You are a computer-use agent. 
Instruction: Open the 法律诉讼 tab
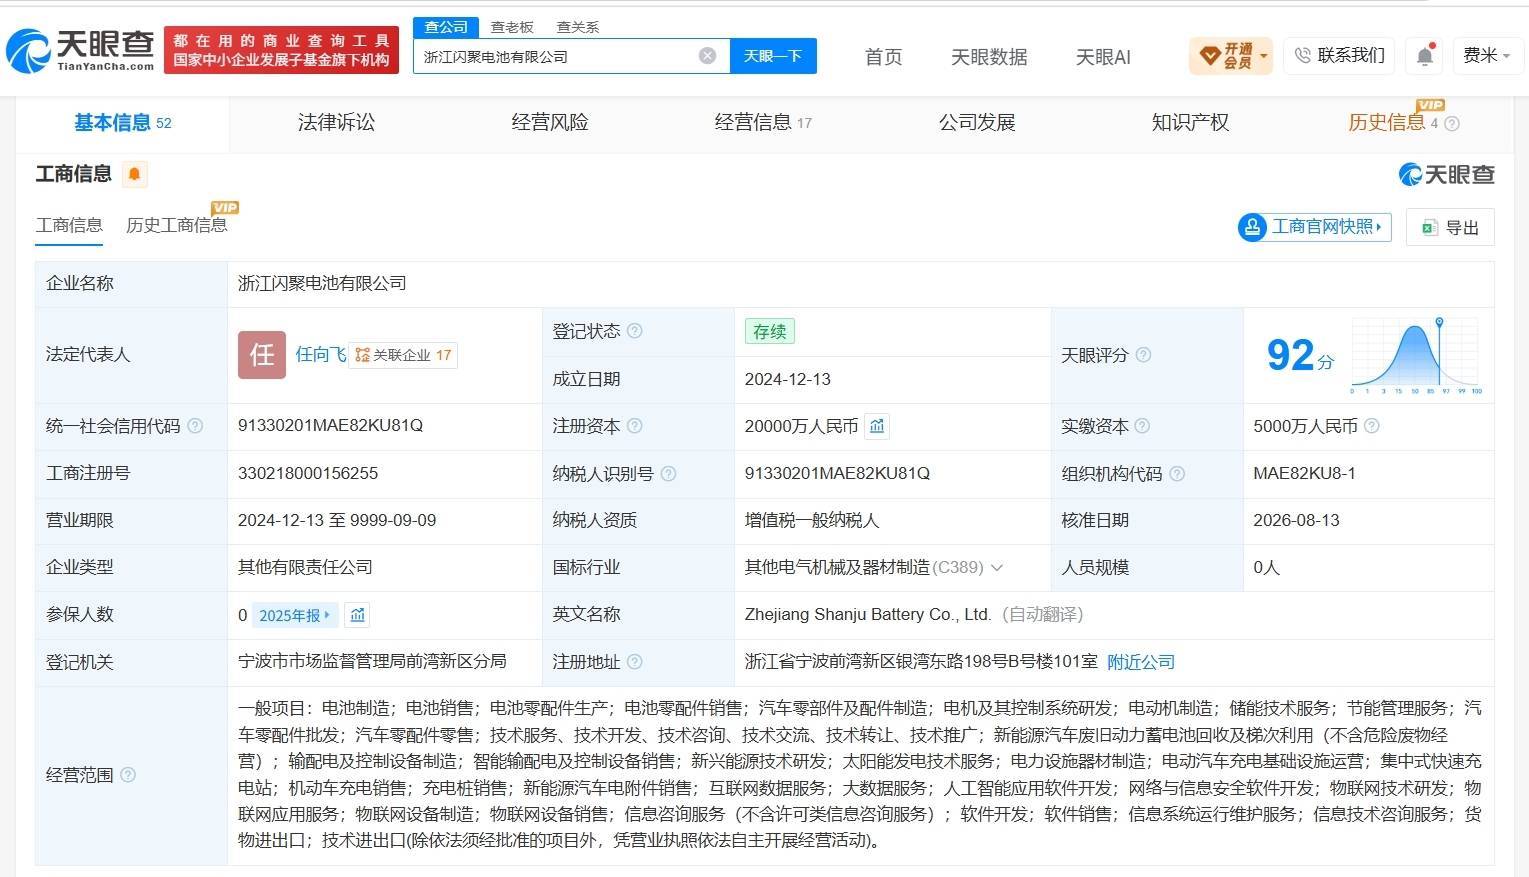336,123
